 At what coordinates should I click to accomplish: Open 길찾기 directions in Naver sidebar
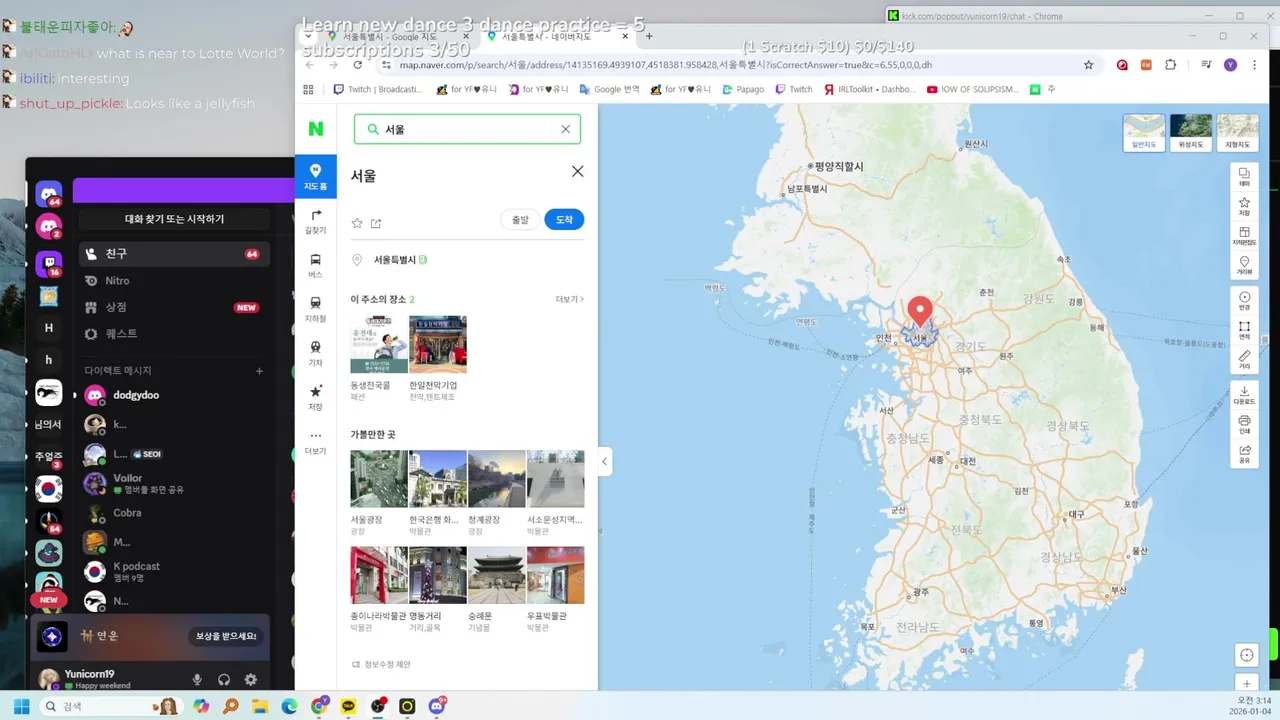pos(315,222)
